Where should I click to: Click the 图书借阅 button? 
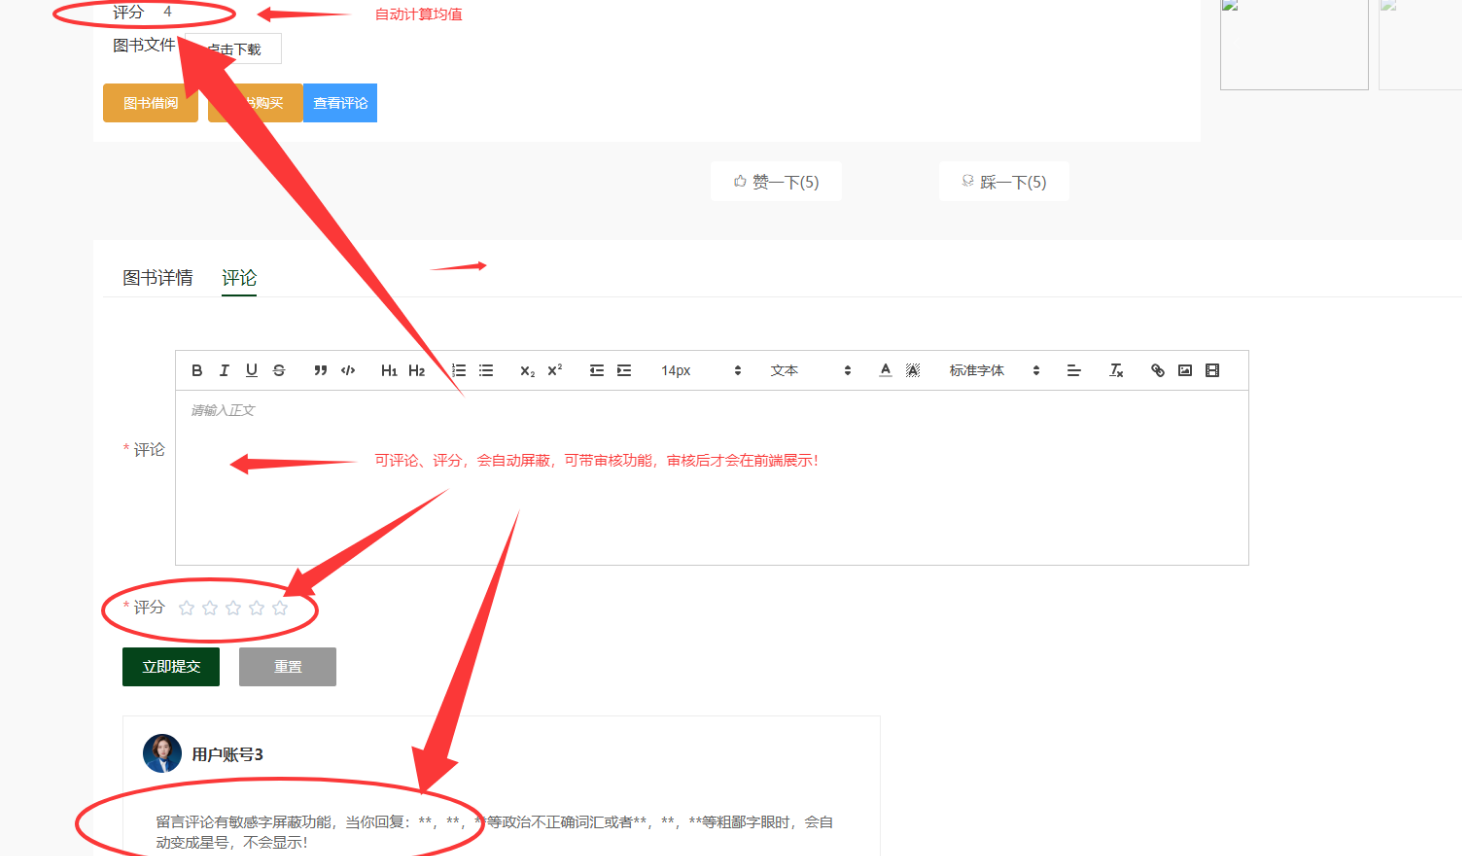coord(150,103)
